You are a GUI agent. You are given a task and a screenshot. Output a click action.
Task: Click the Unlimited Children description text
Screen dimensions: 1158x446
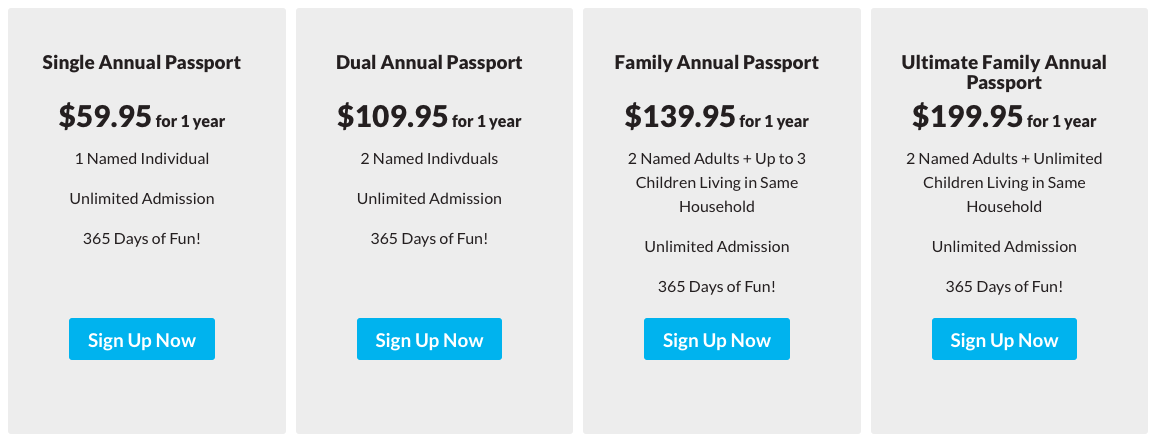tap(1004, 182)
